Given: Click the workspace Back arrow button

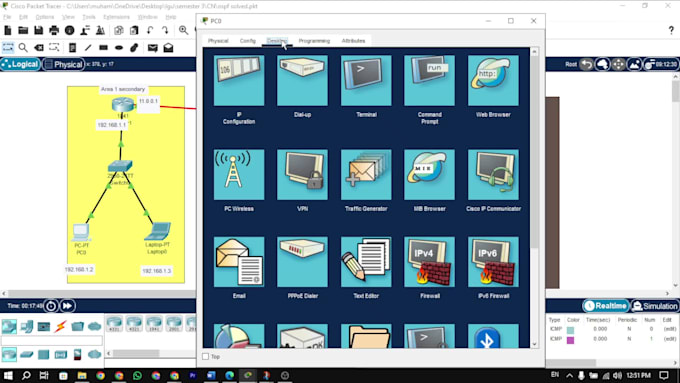Looking at the screenshot, I should (x=586, y=64).
